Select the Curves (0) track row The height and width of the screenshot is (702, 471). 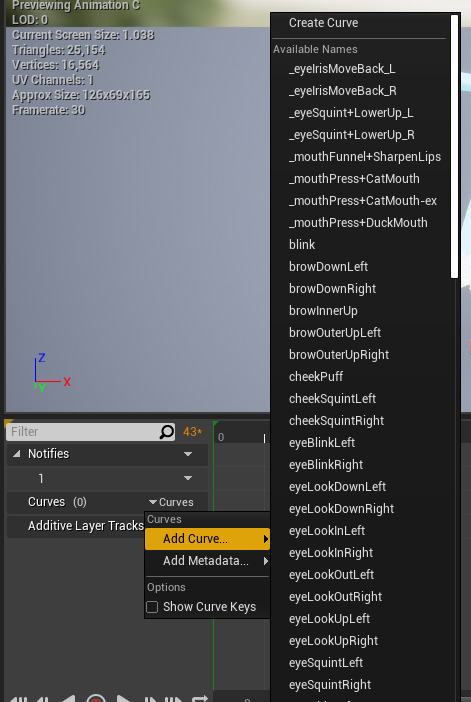point(107,502)
